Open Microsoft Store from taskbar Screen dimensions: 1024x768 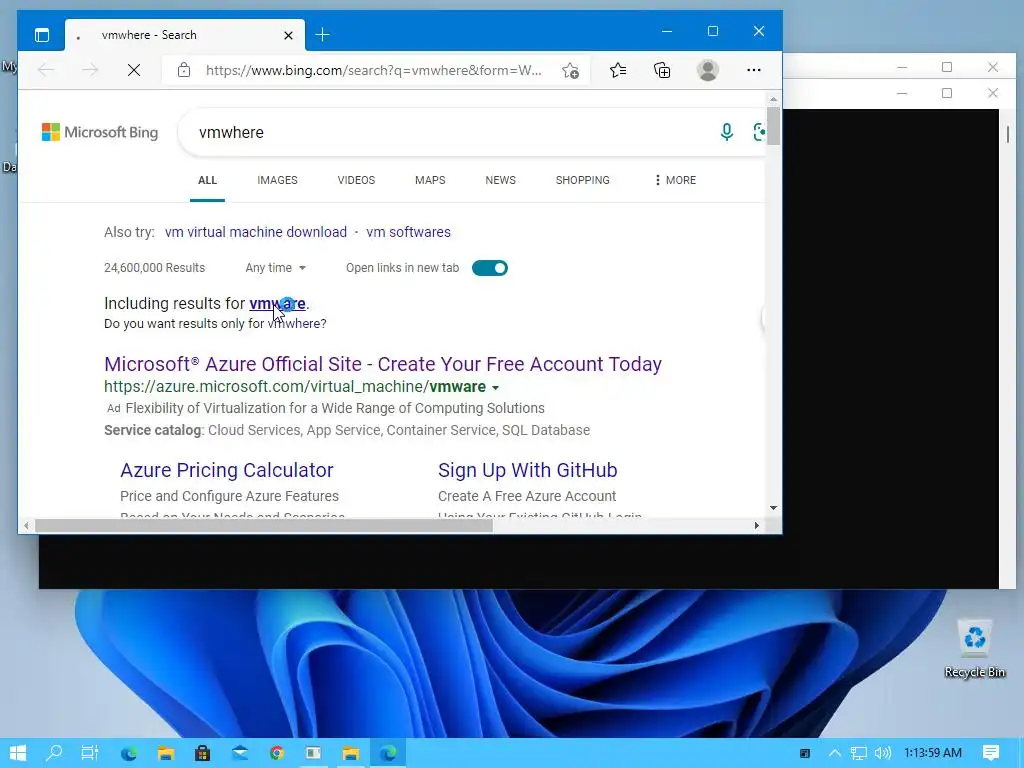click(203, 753)
